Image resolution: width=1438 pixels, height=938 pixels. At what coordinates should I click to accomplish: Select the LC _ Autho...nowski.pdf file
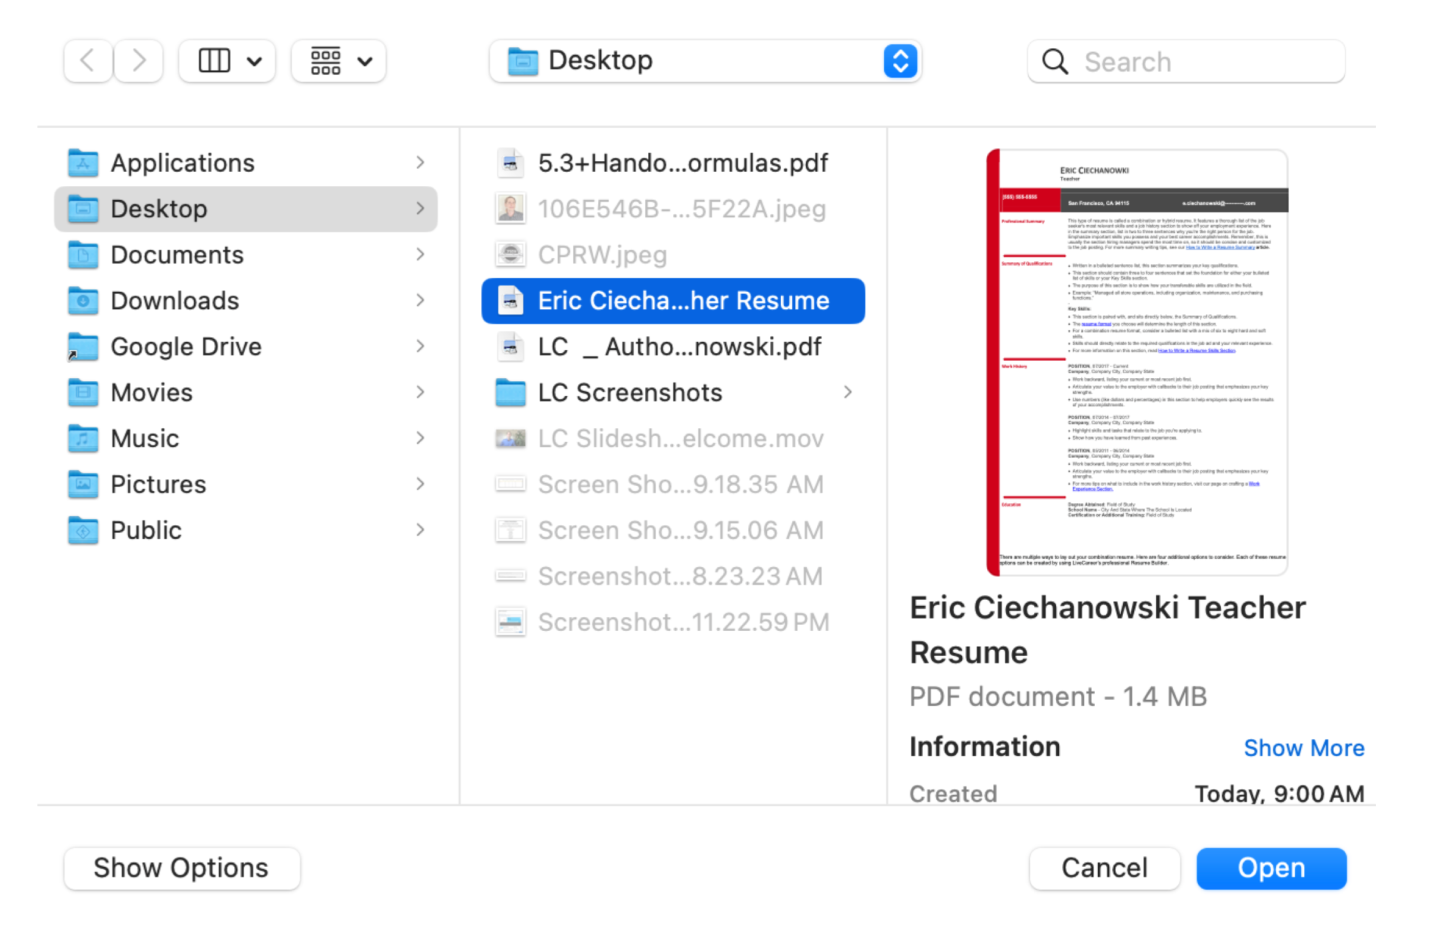pos(679,347)
